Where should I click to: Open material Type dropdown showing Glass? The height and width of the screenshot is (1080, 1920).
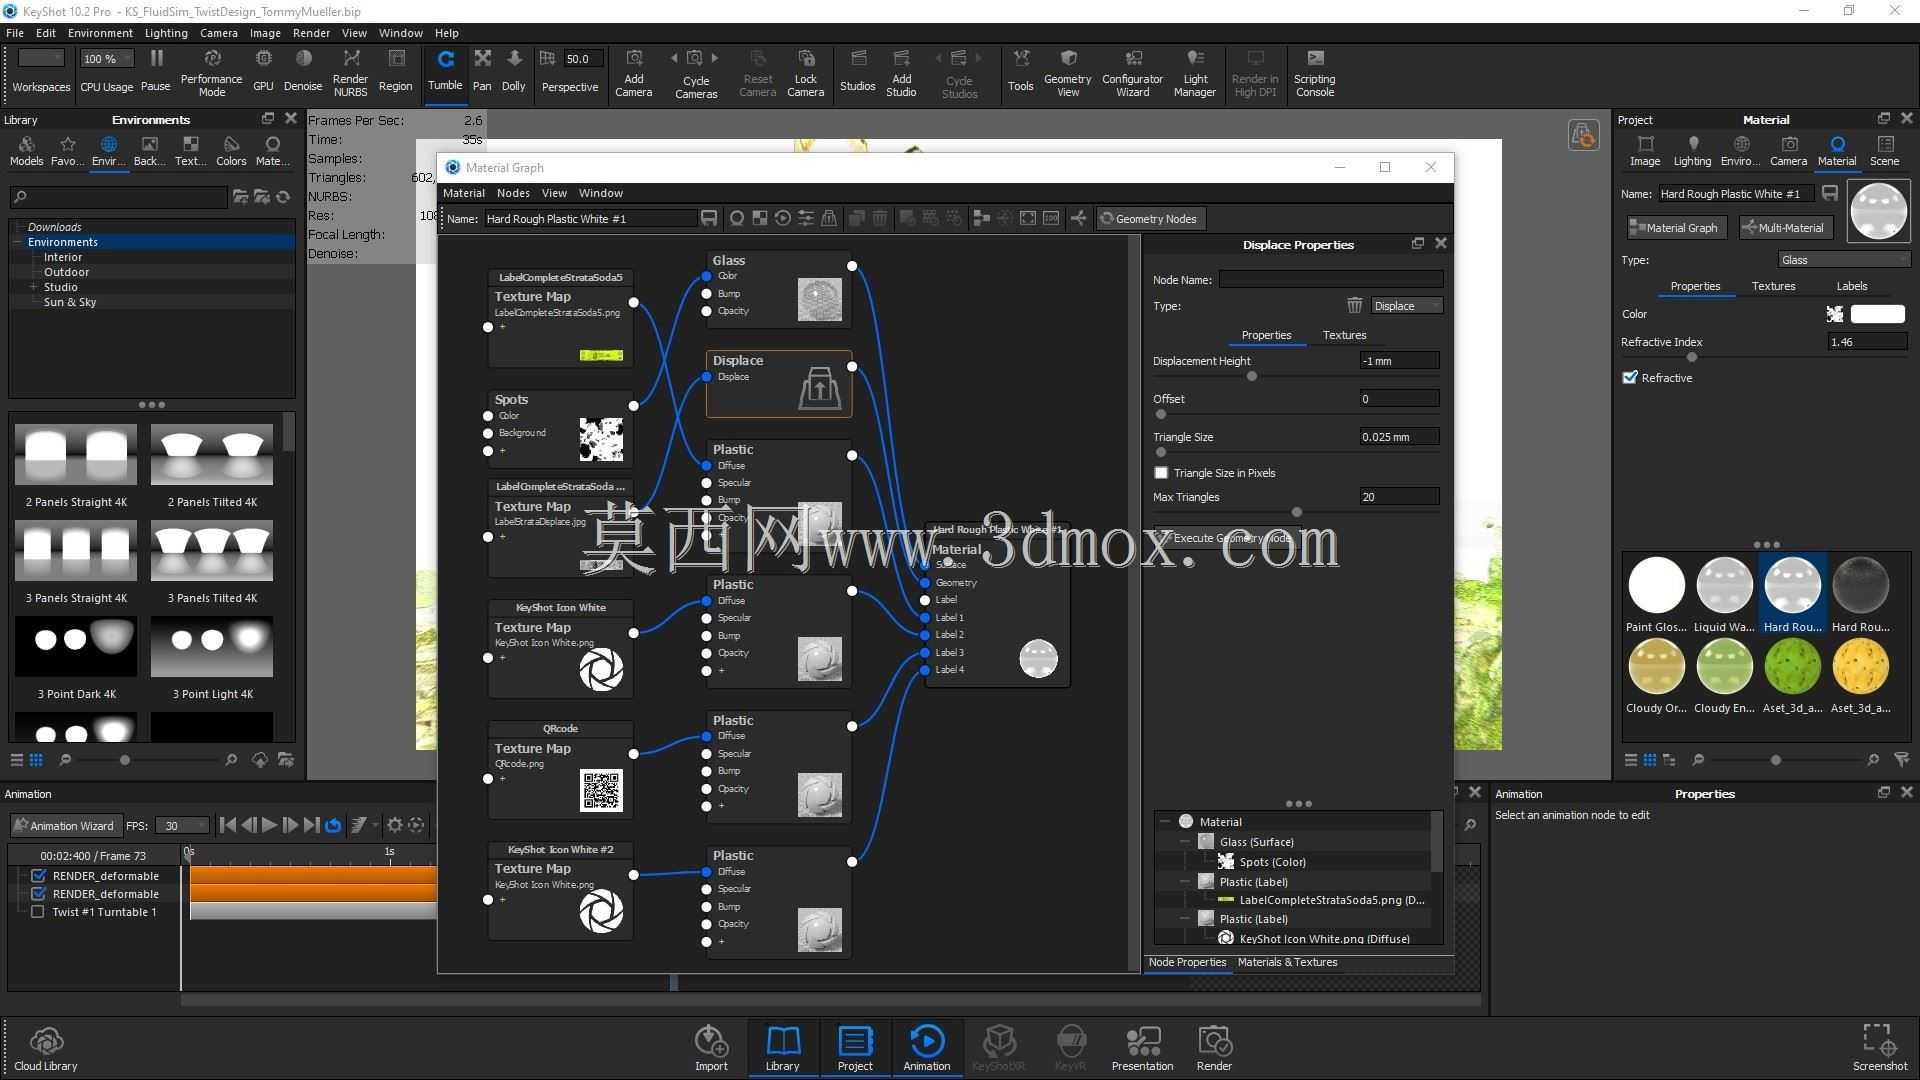pos(1844,260)
